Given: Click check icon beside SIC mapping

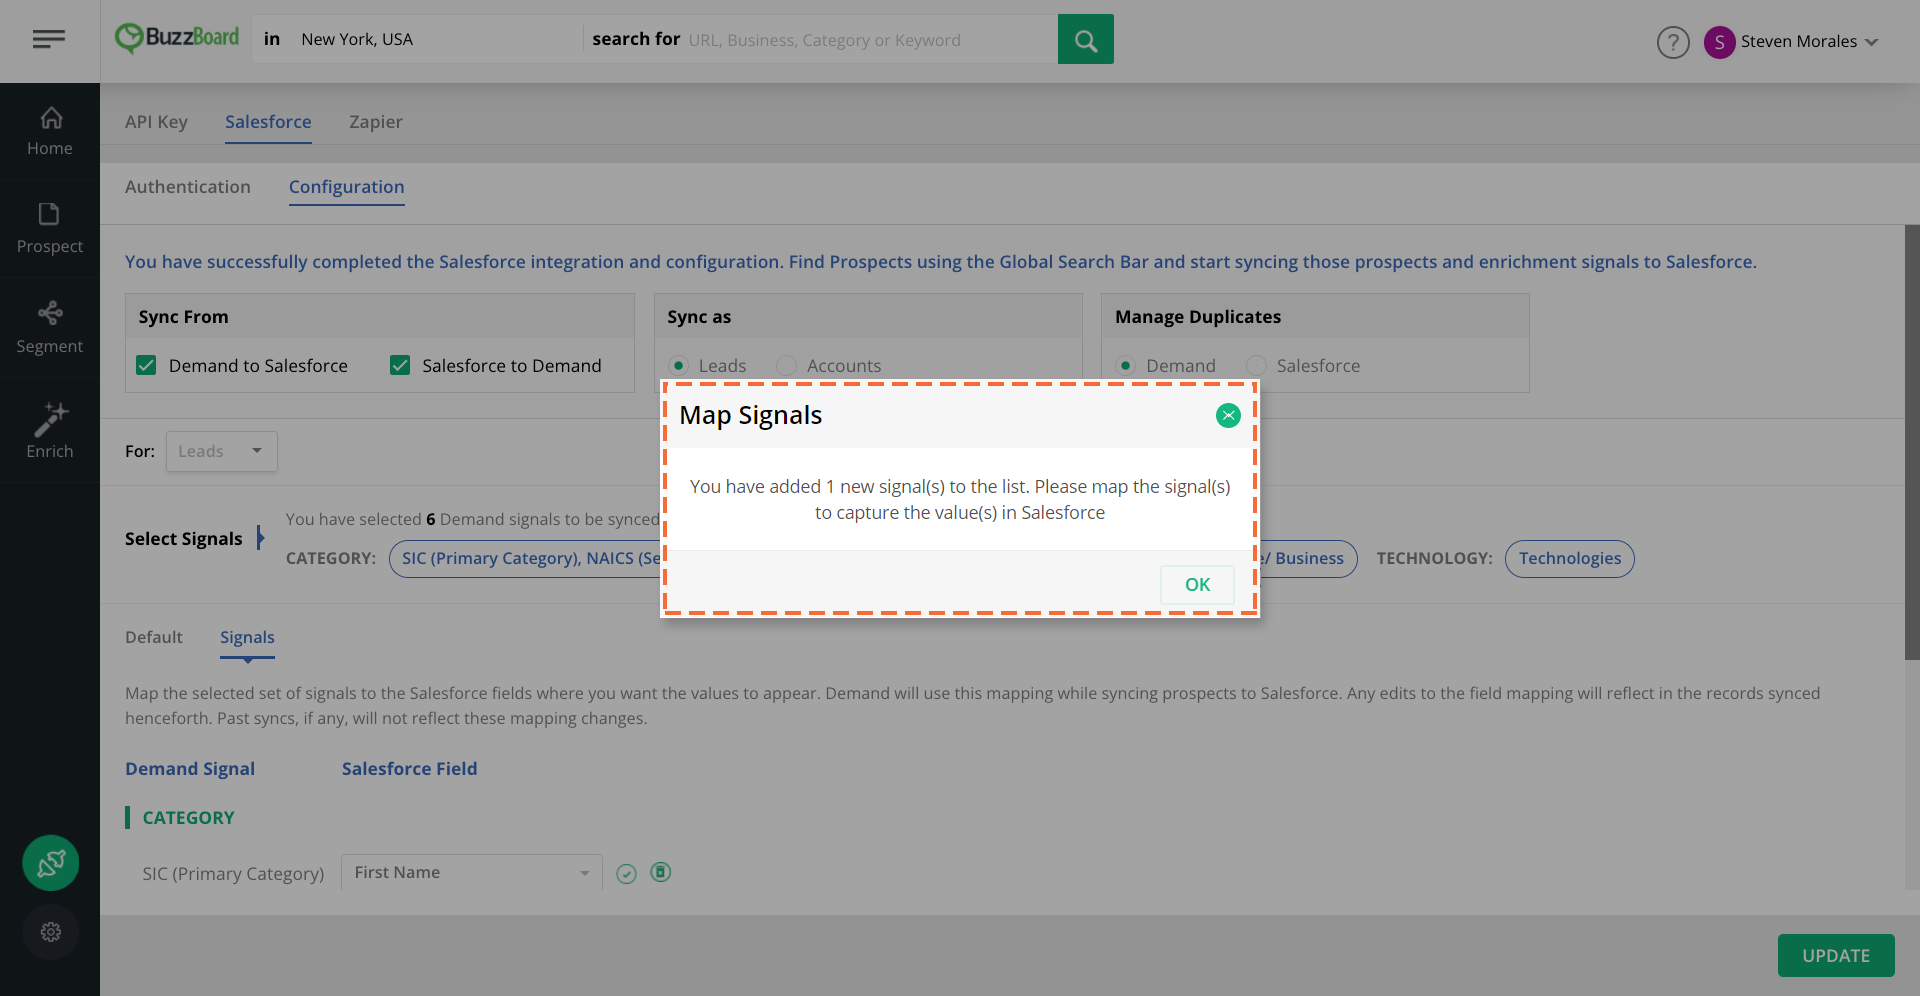Looking at the screenshot, I should (626, 874).
